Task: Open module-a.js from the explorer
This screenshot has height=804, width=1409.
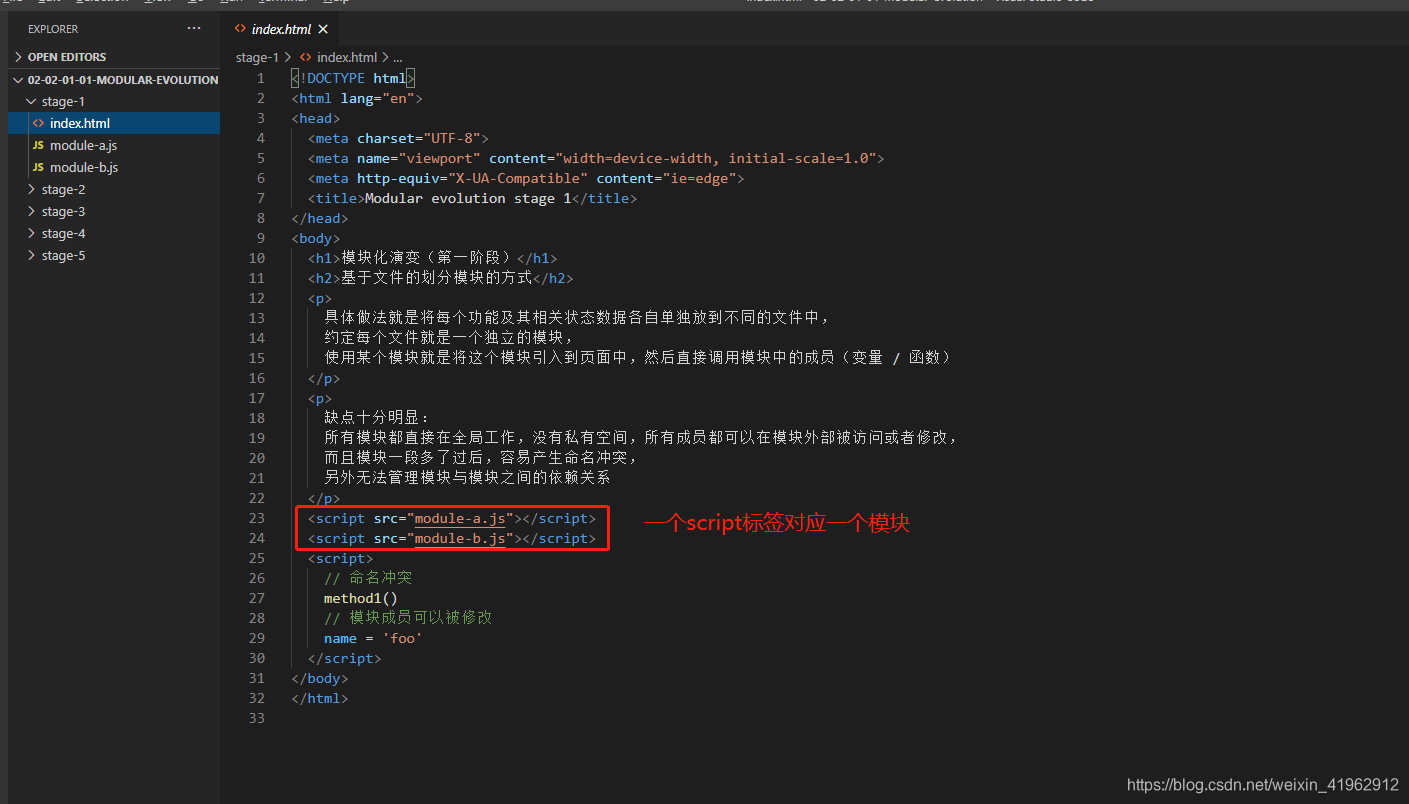Action: 113,145
